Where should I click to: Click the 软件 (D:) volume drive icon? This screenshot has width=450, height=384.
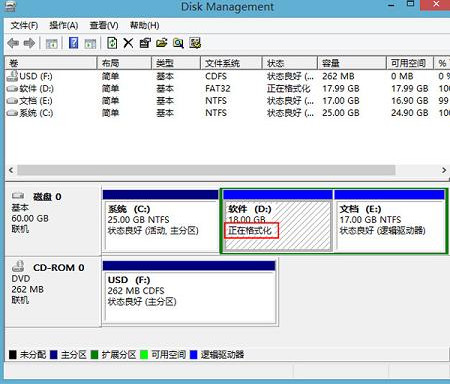pos(12,89)
